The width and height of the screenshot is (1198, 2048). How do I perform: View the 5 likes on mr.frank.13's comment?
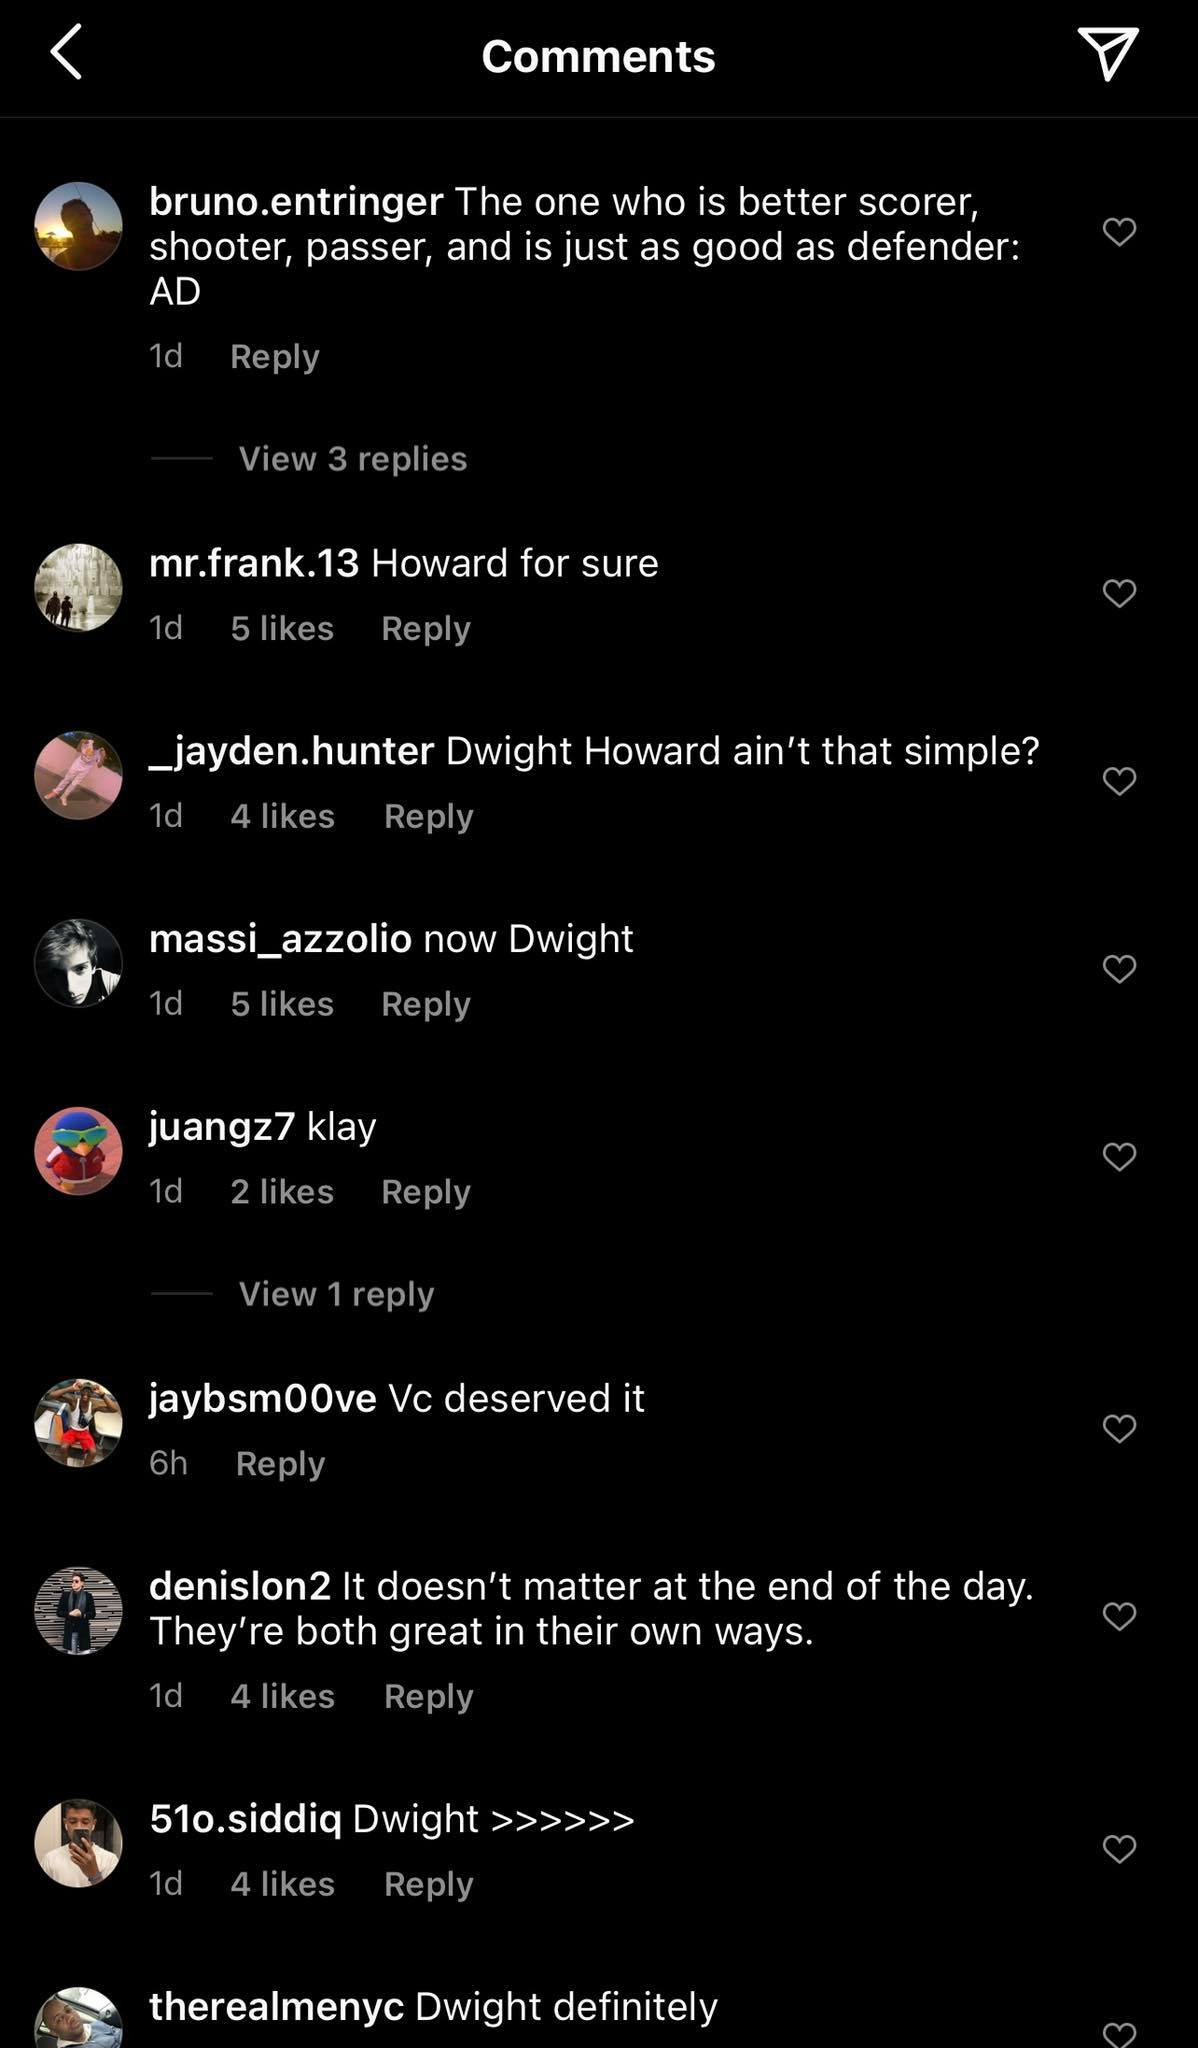282,628
